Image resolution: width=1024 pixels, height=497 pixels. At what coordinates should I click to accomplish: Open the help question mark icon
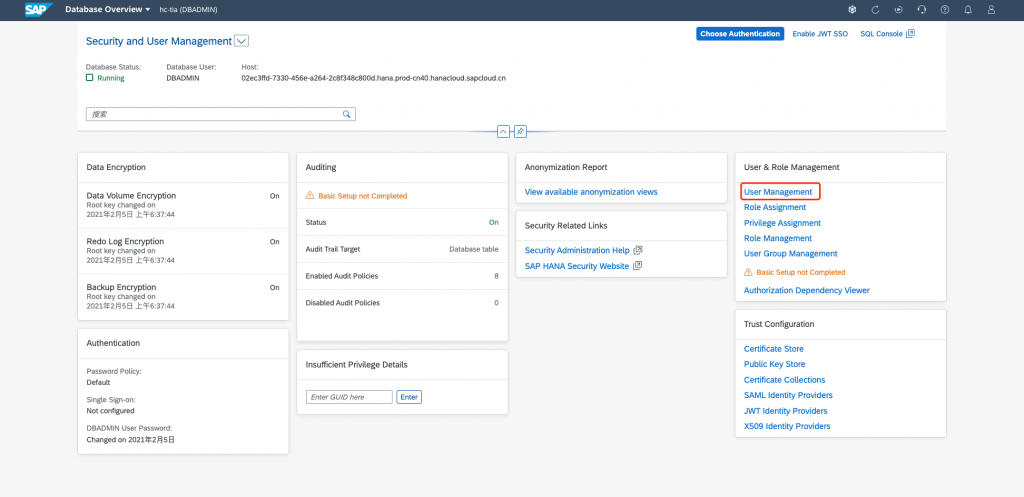[945, 10]
